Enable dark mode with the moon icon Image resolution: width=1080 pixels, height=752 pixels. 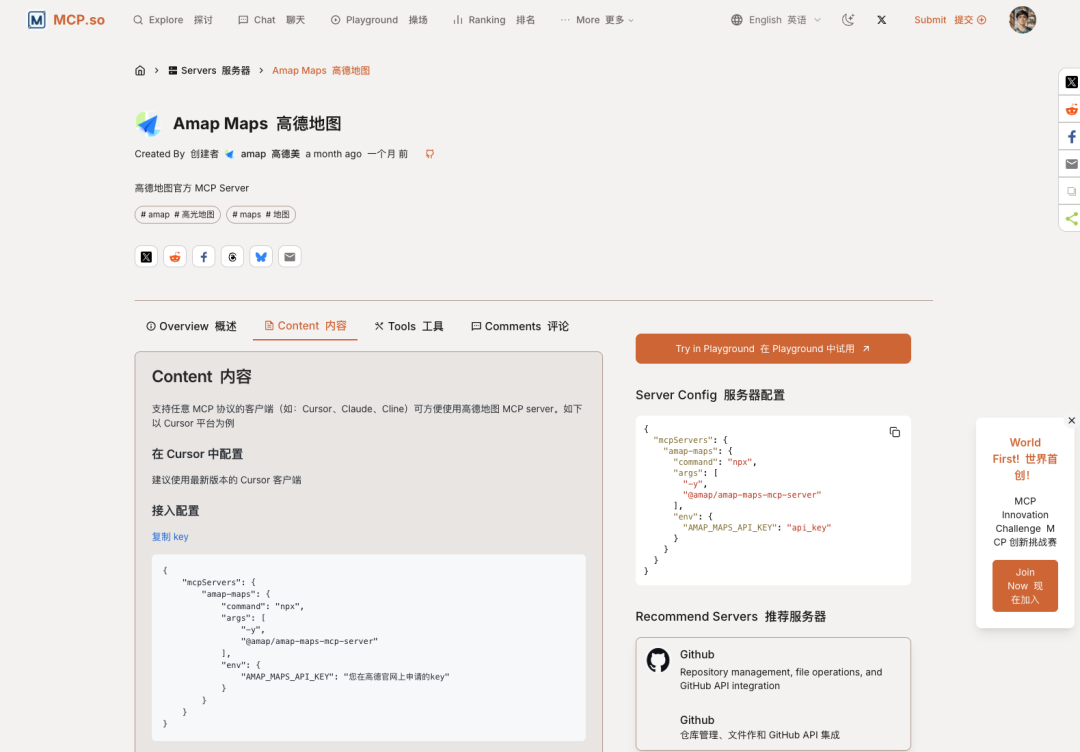click(x=847, y=19)
